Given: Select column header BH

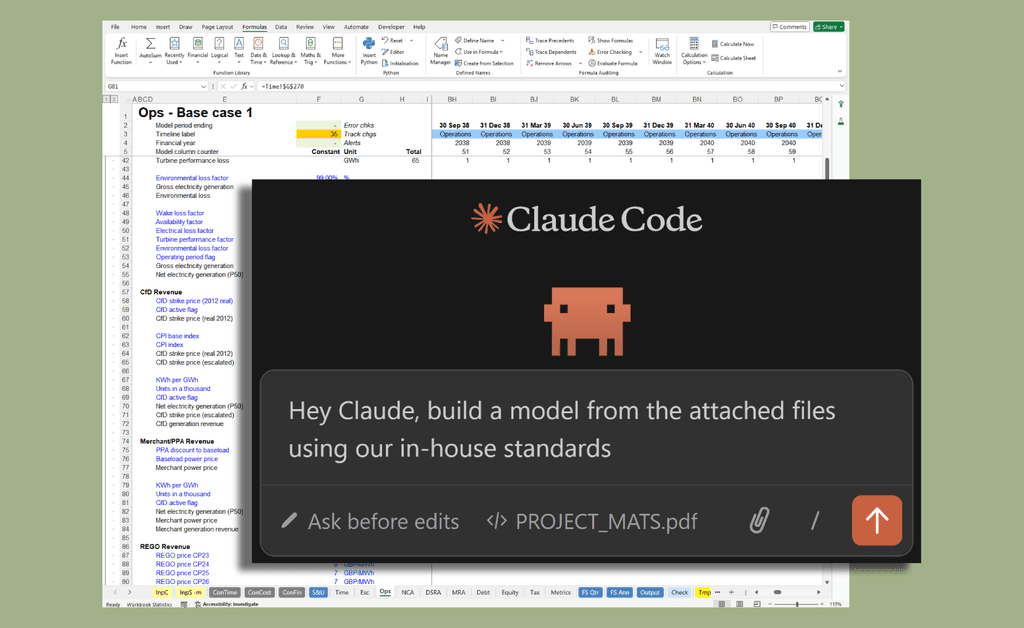Looking at the screenshot, I should tap(452, 99).
